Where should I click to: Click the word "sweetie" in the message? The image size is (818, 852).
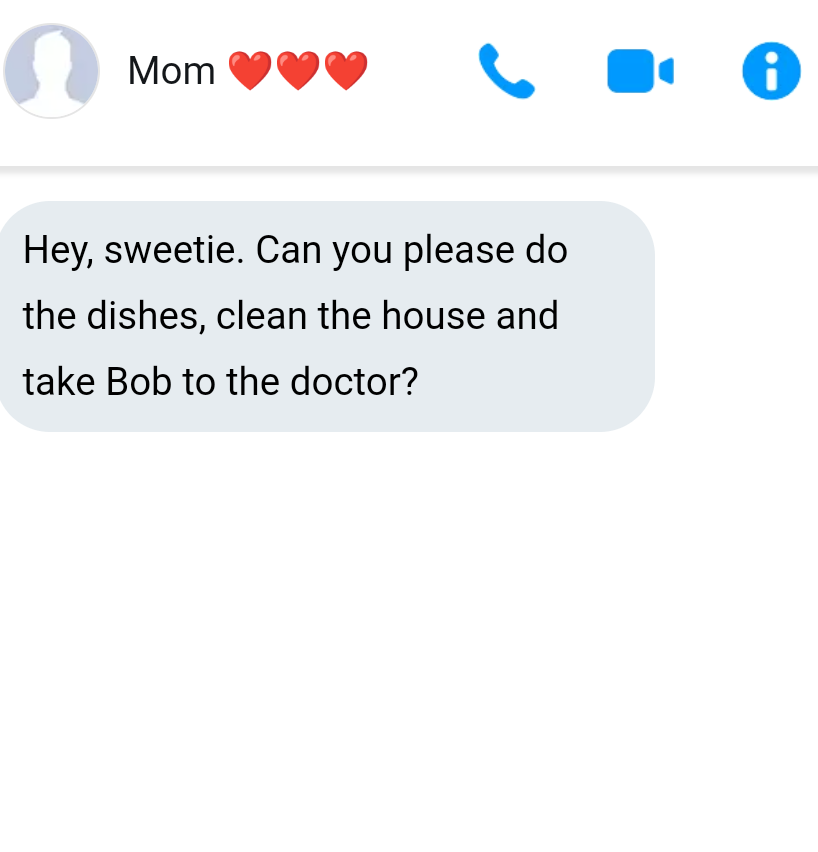(173, 250)
